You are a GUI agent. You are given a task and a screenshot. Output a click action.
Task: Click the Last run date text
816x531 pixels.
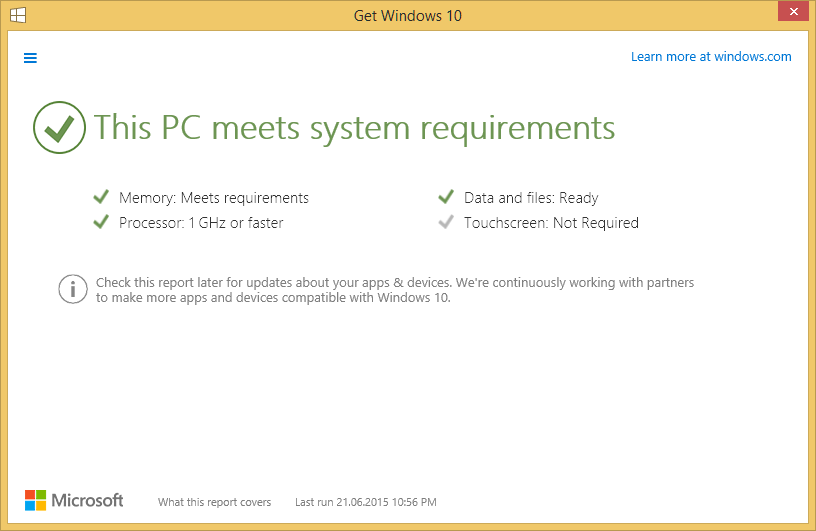(x=366, y=502)
